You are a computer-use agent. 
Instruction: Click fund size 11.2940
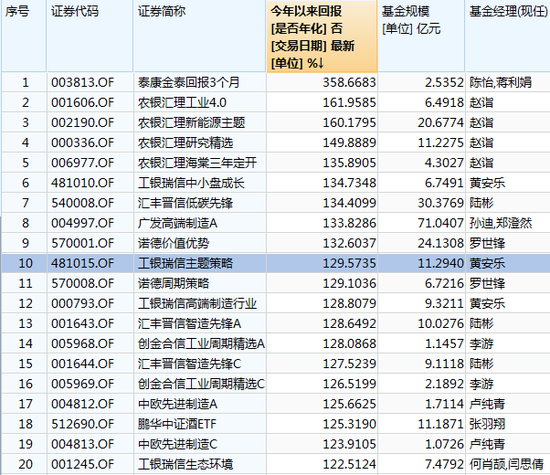pos(441,263)
